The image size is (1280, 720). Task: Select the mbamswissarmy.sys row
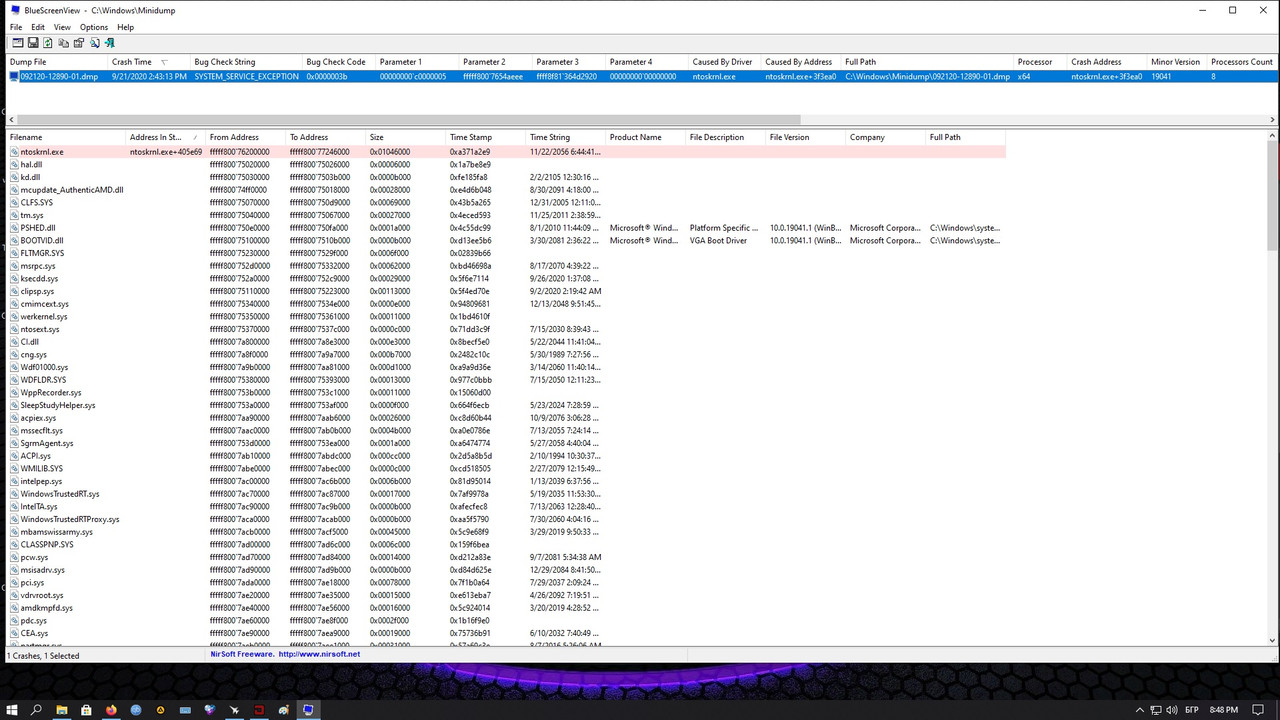tap(506, 532)
